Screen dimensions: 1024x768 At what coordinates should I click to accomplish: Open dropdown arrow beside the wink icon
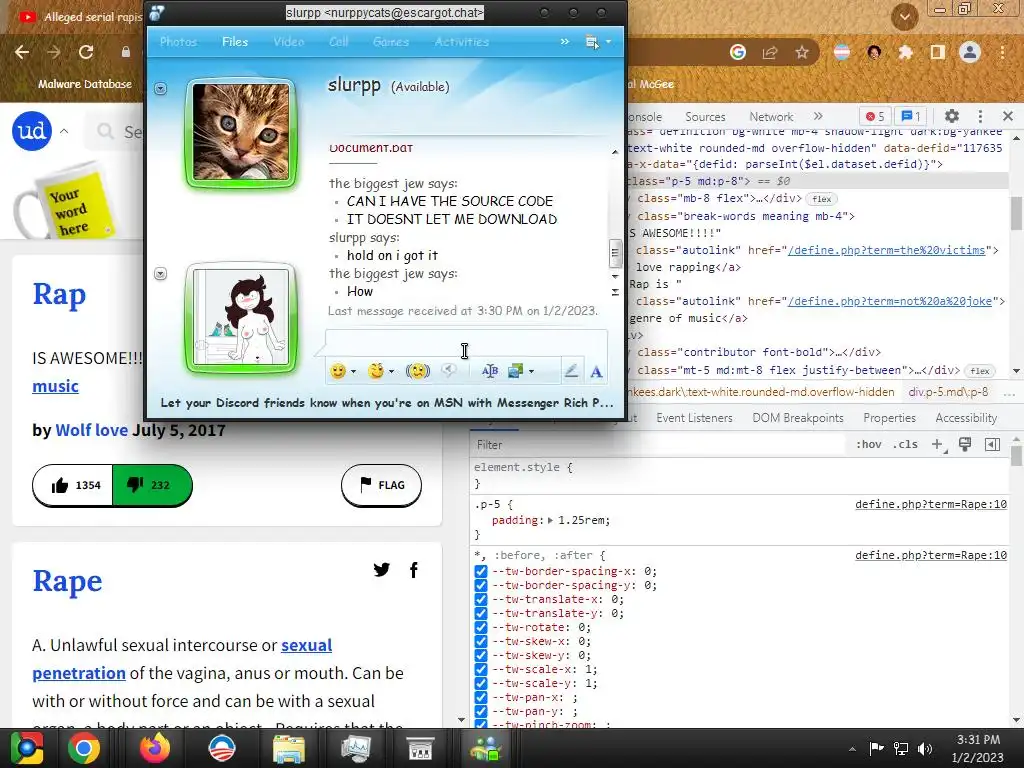coord(391,372)
